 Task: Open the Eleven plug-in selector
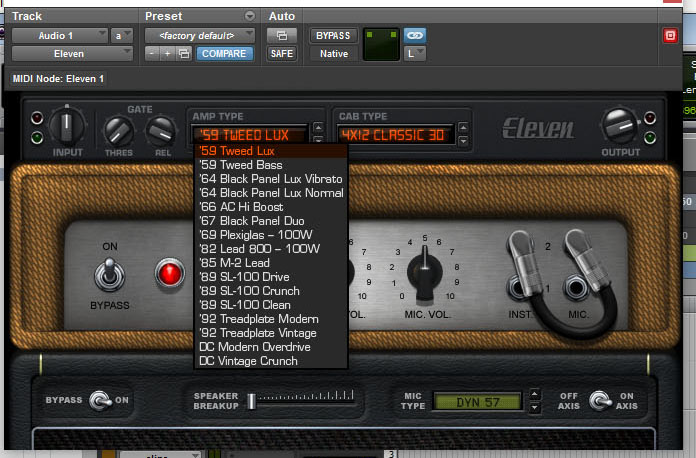(x=72, y=54)
